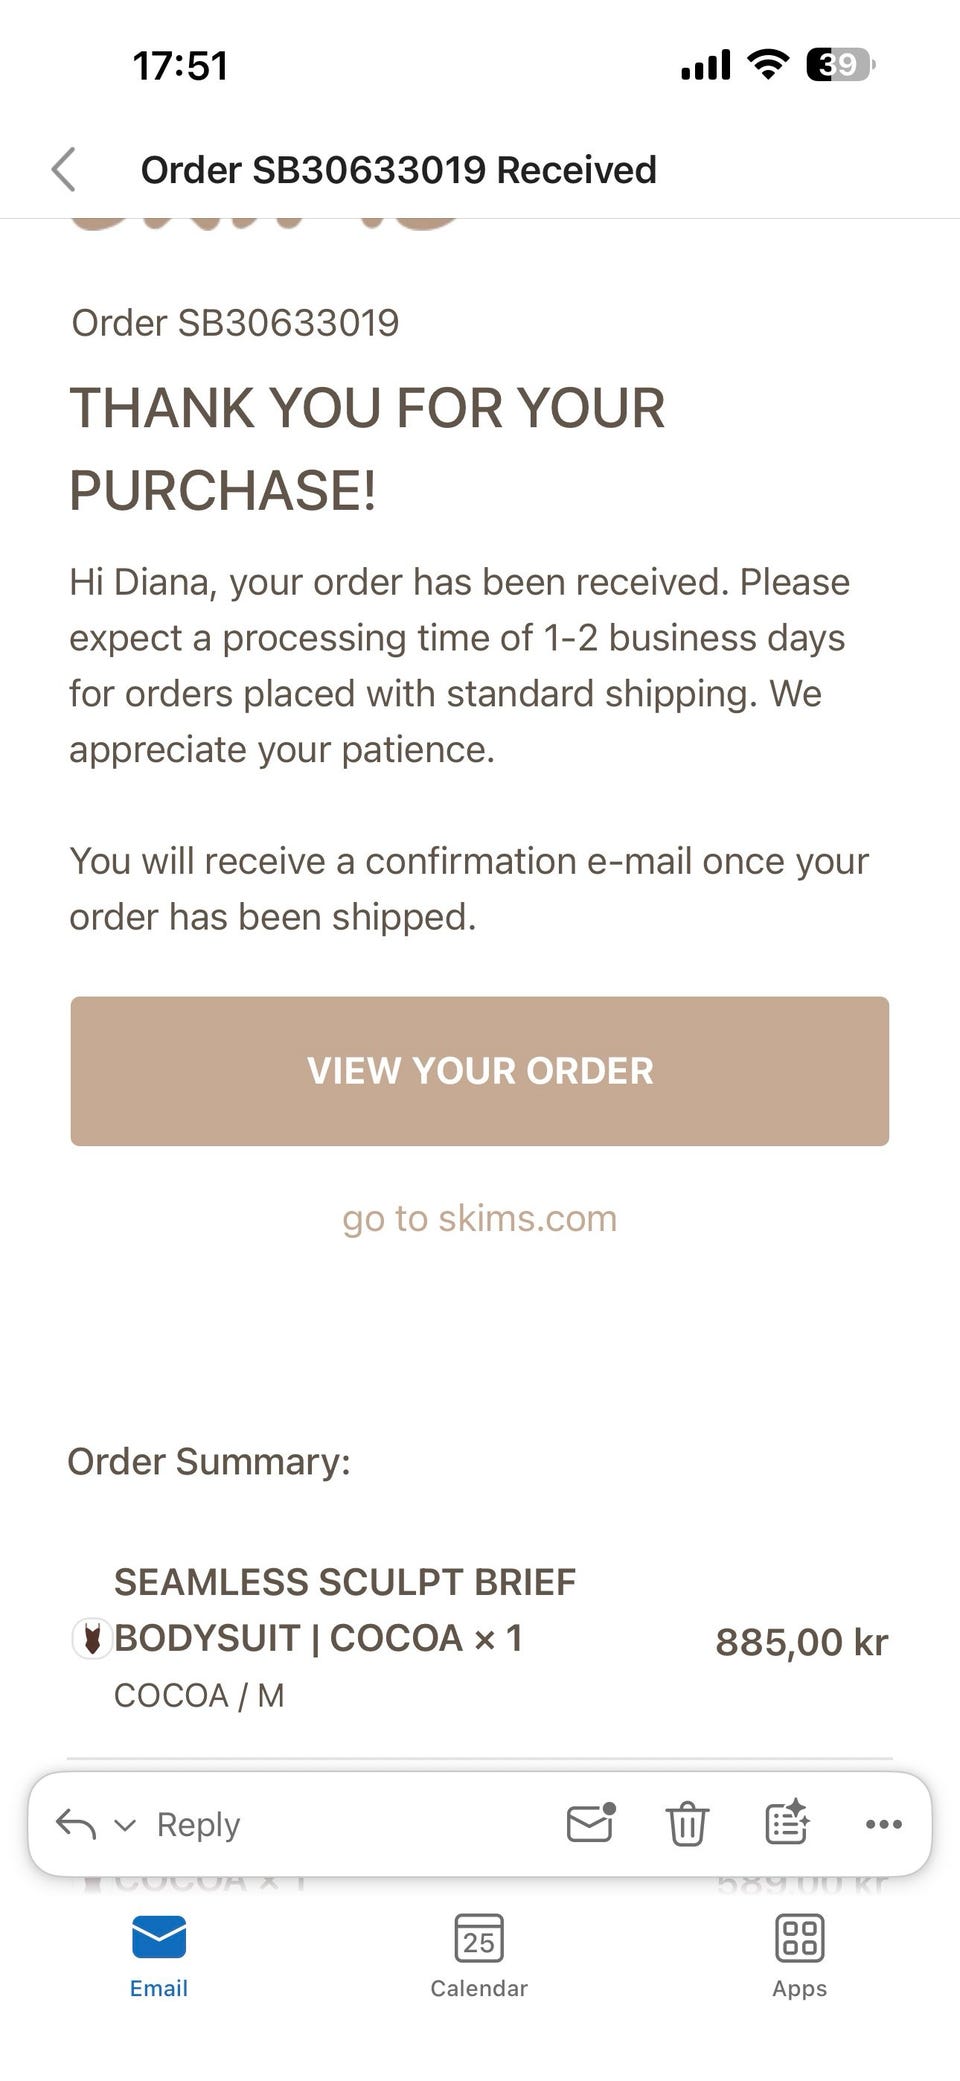
Task: Tap the bodysuit product thumbnail
Action: click(92, 1639)
